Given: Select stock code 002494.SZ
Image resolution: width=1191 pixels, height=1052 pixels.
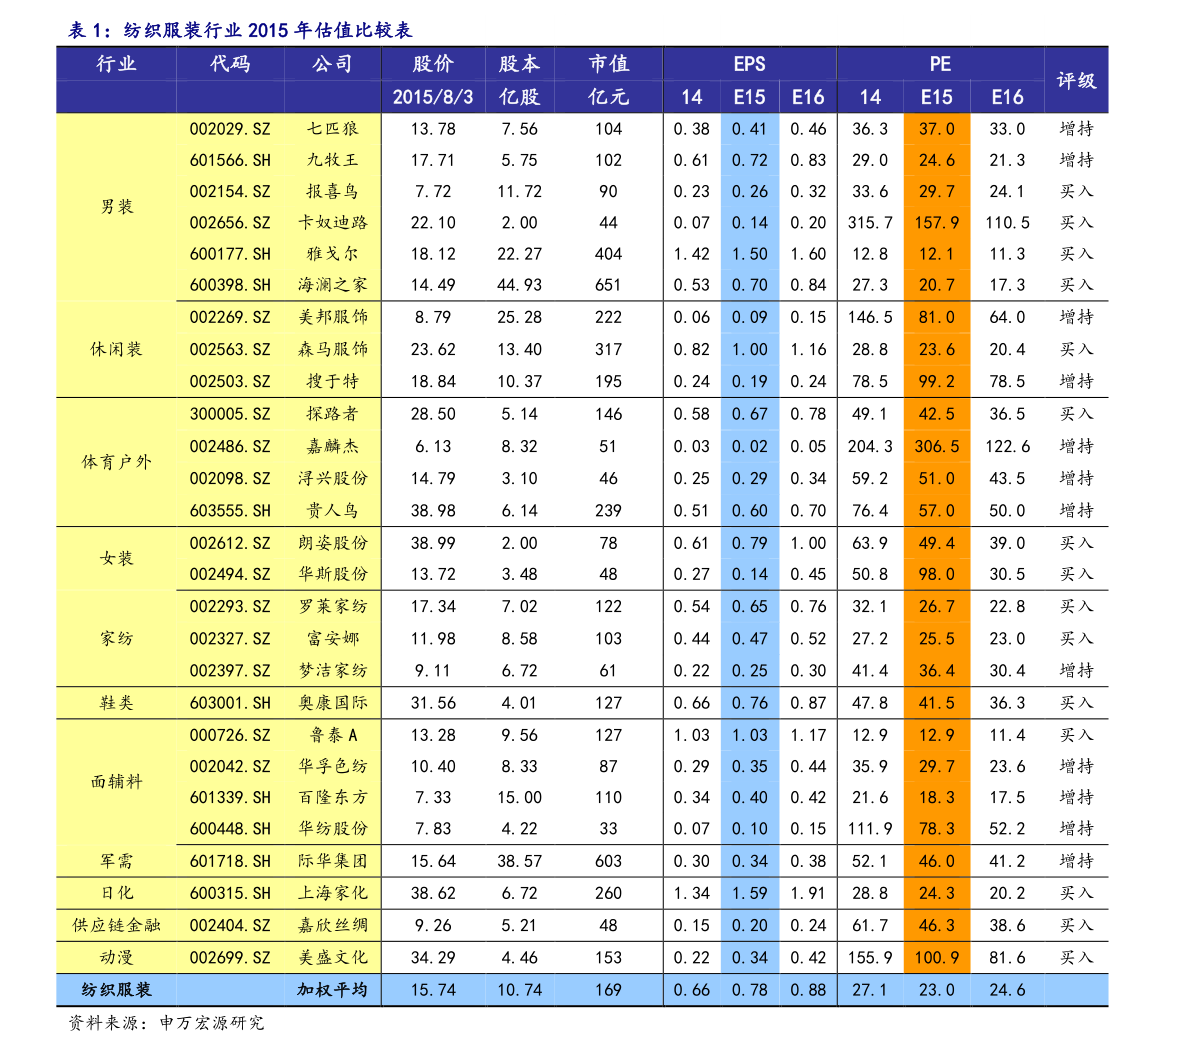Looking at the screenshot, I should coord(230,574).
